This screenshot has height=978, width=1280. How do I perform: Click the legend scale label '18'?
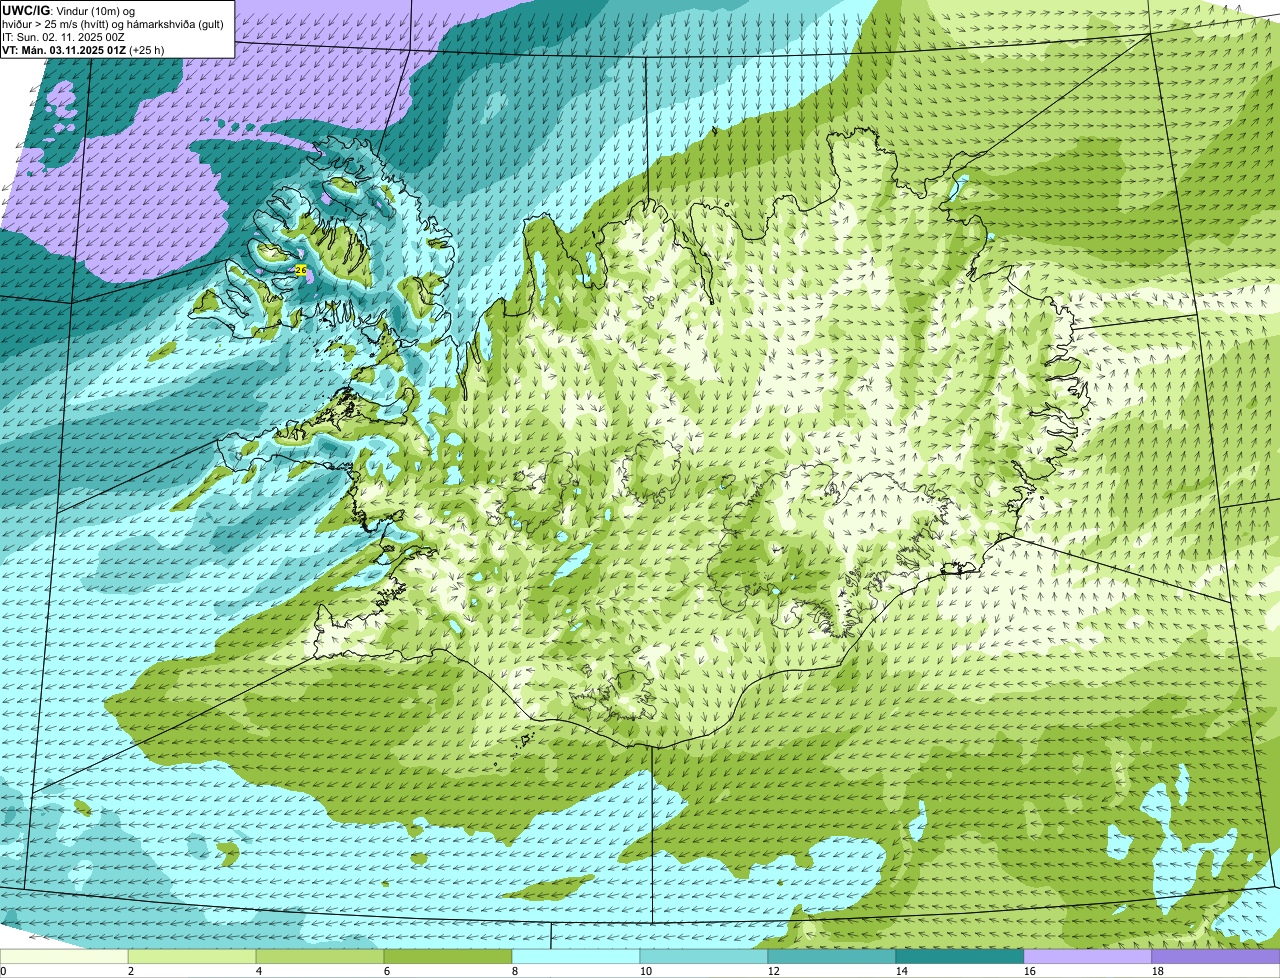1158,971
